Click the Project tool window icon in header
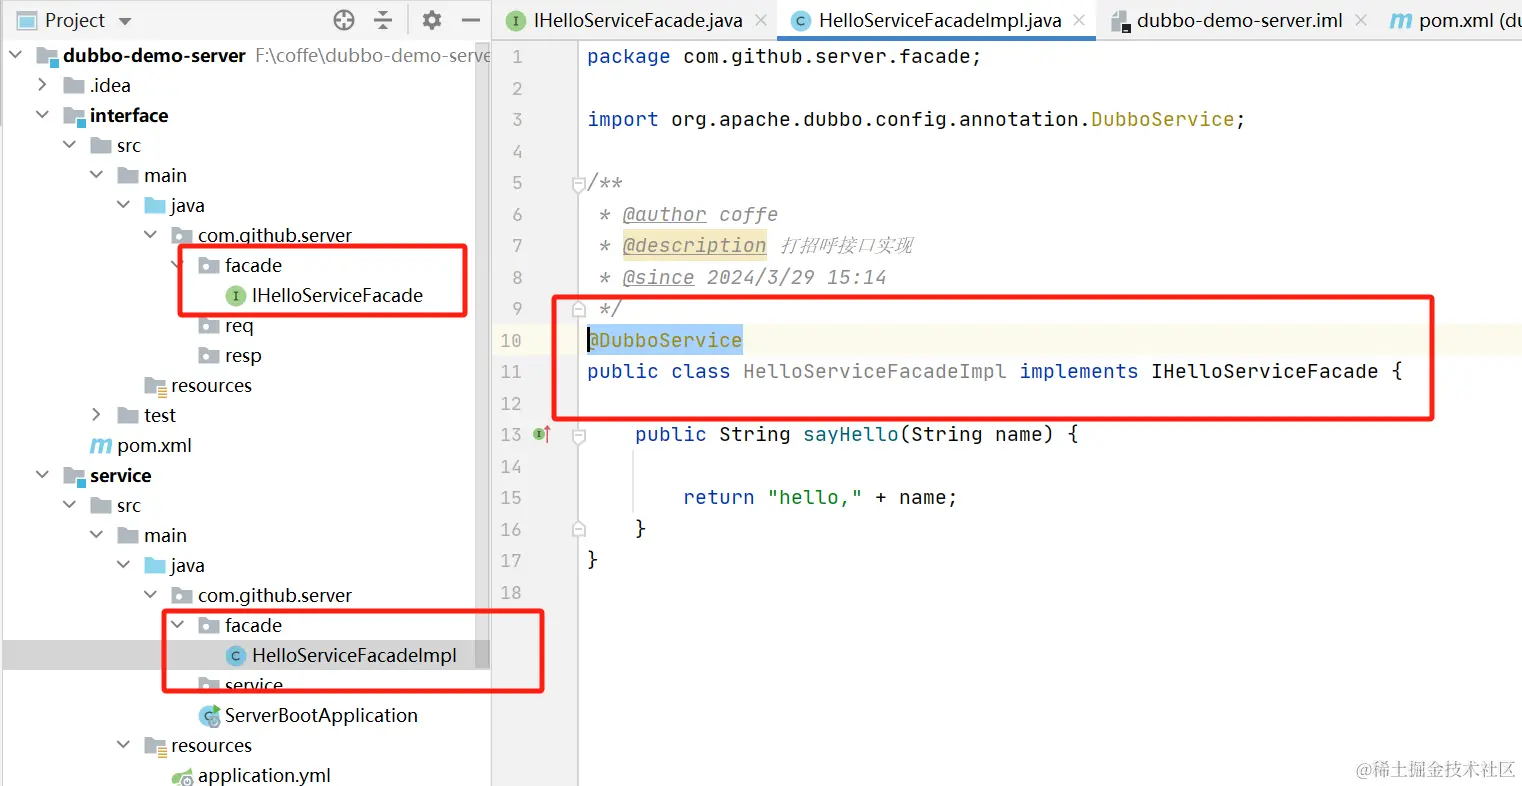The width and height of the screenshot is (1522, 786). pyautogui.click(x=27, y=20)
